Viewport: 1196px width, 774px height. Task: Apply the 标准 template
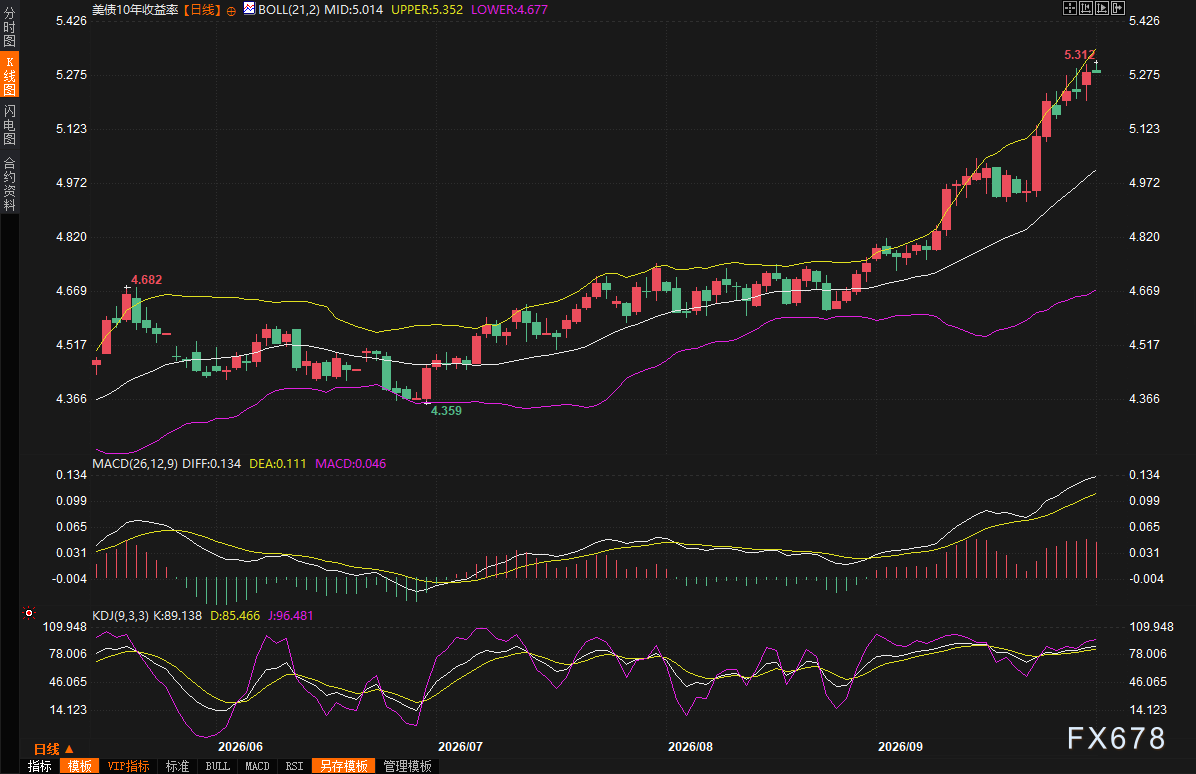click(178, 766)
